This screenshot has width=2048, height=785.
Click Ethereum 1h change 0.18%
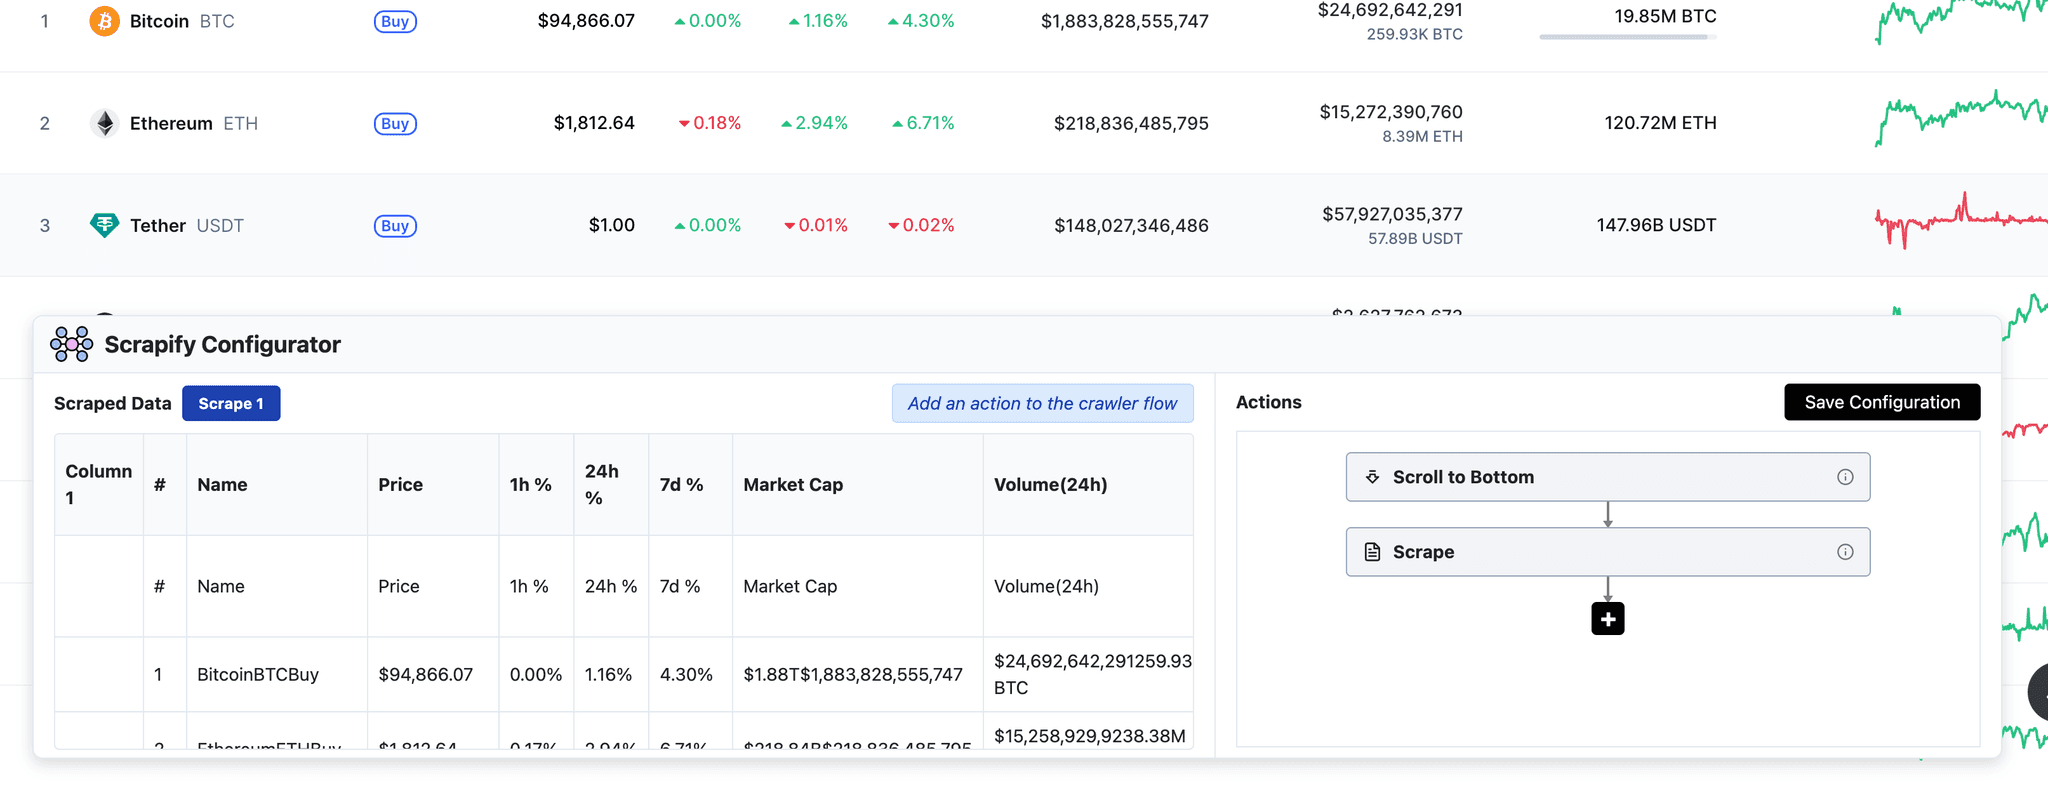click(x=710, y=123)
